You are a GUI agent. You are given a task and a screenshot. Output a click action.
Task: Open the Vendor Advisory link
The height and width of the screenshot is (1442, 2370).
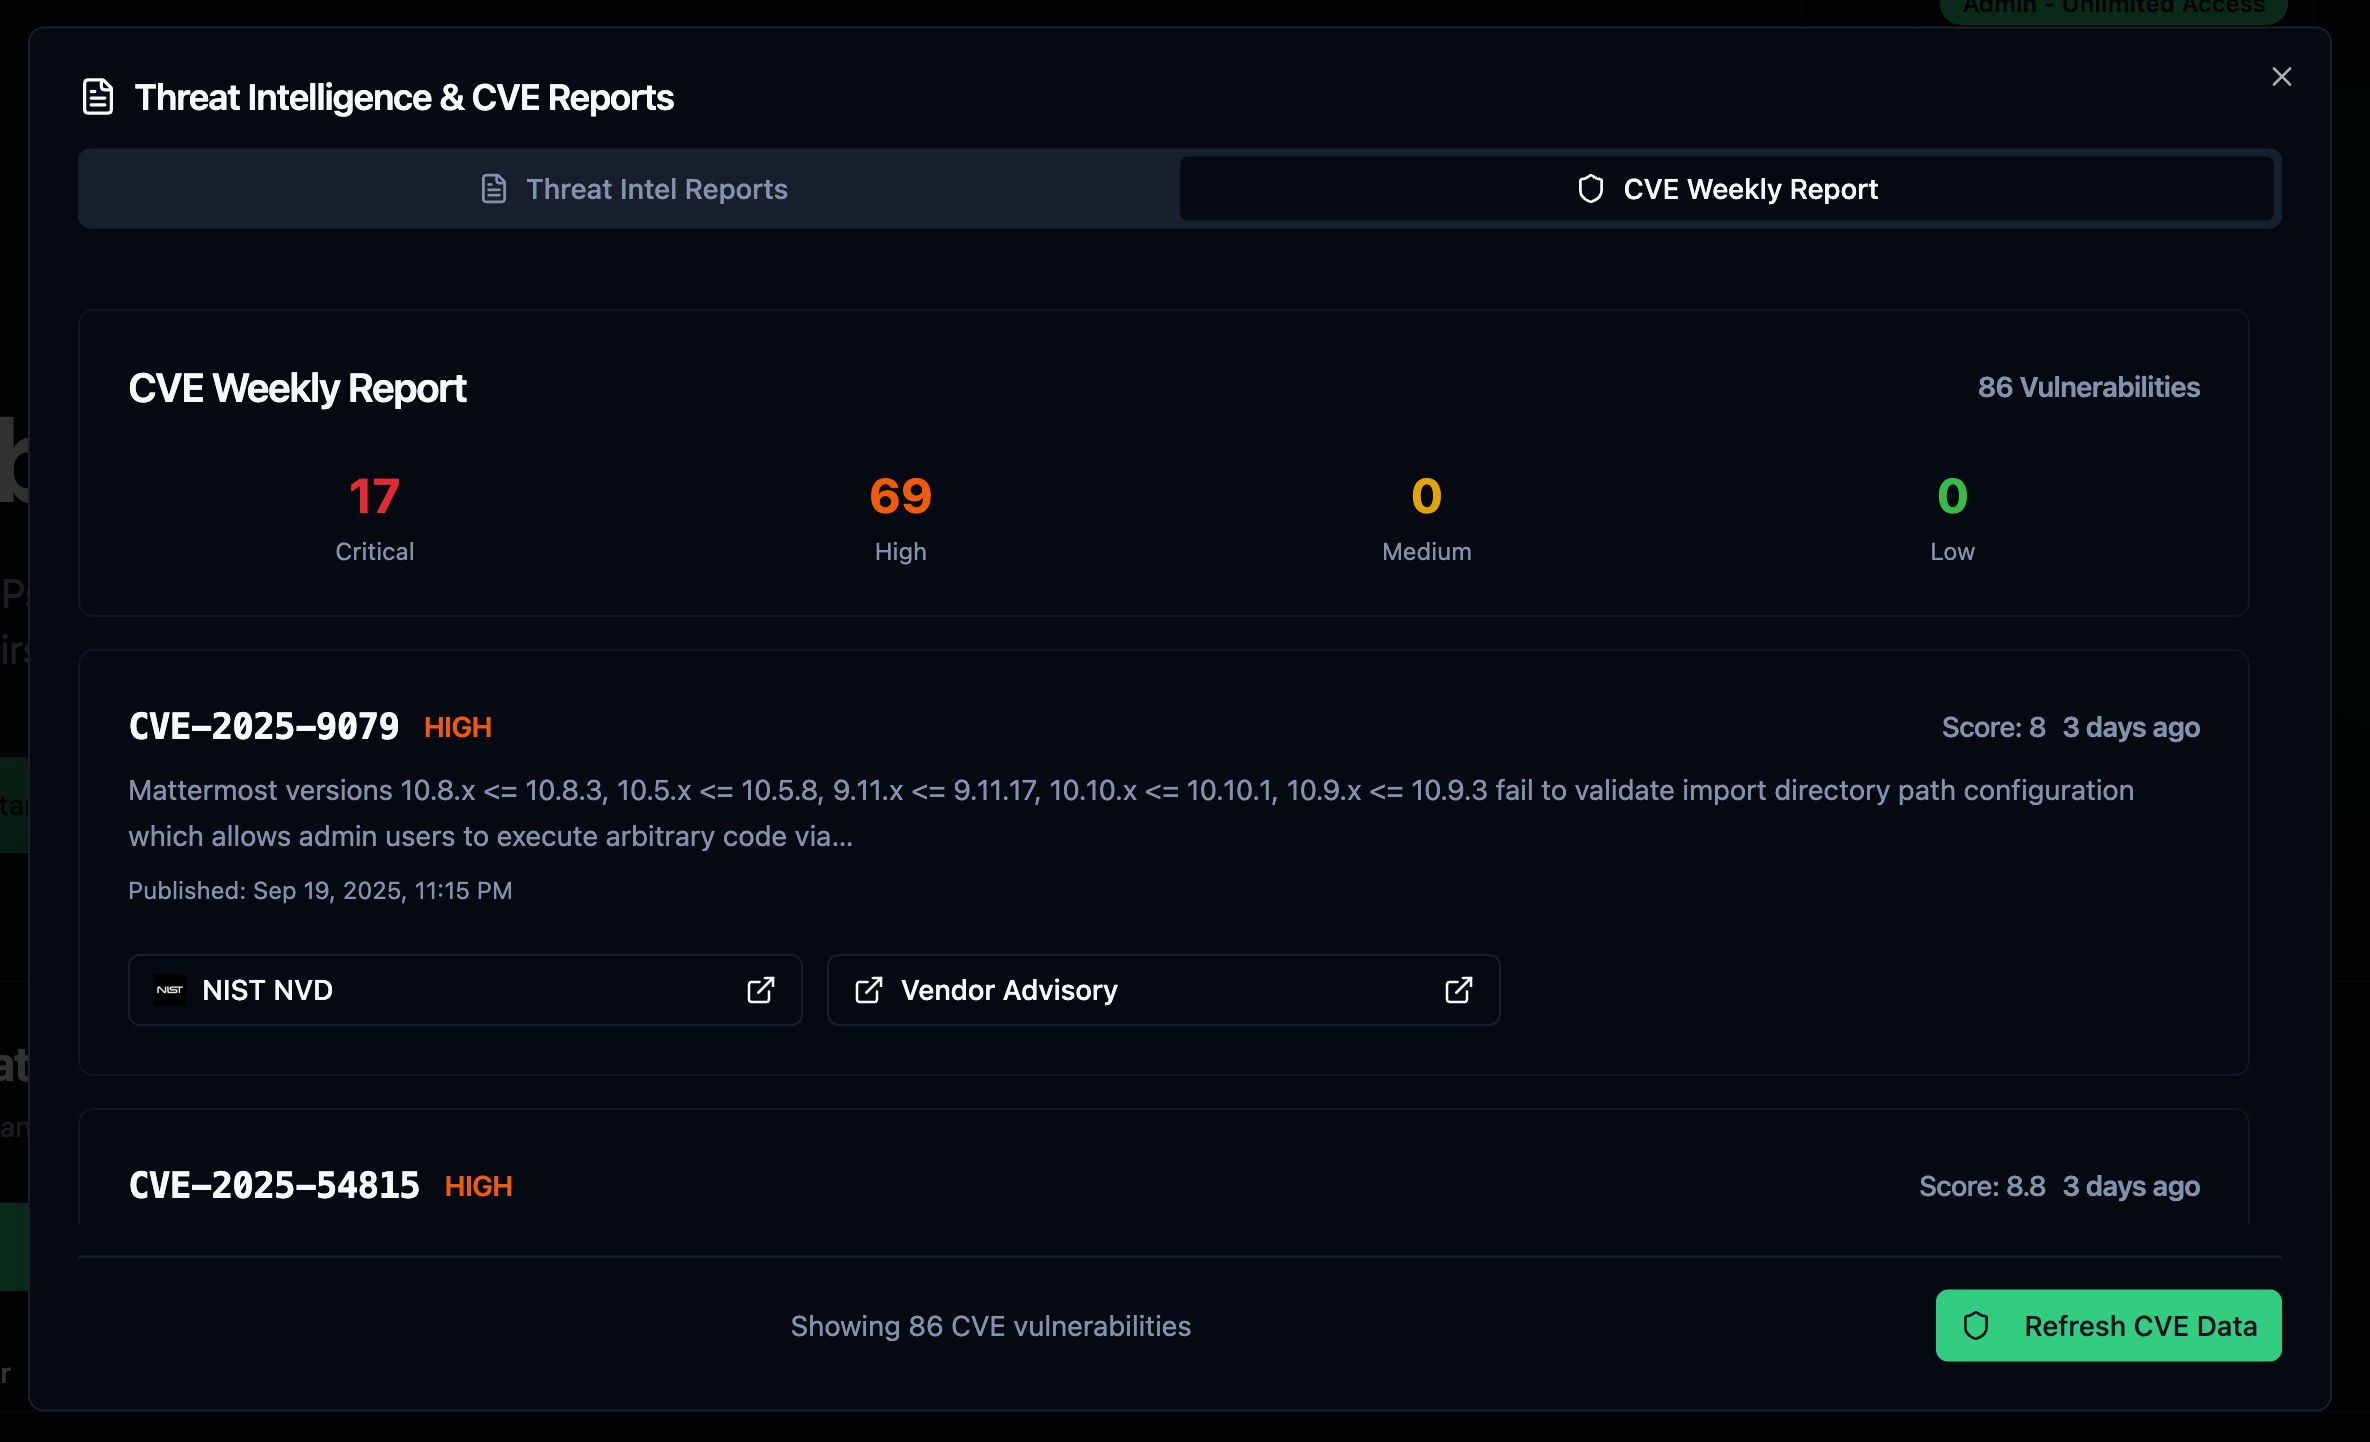coord(1163,990)
